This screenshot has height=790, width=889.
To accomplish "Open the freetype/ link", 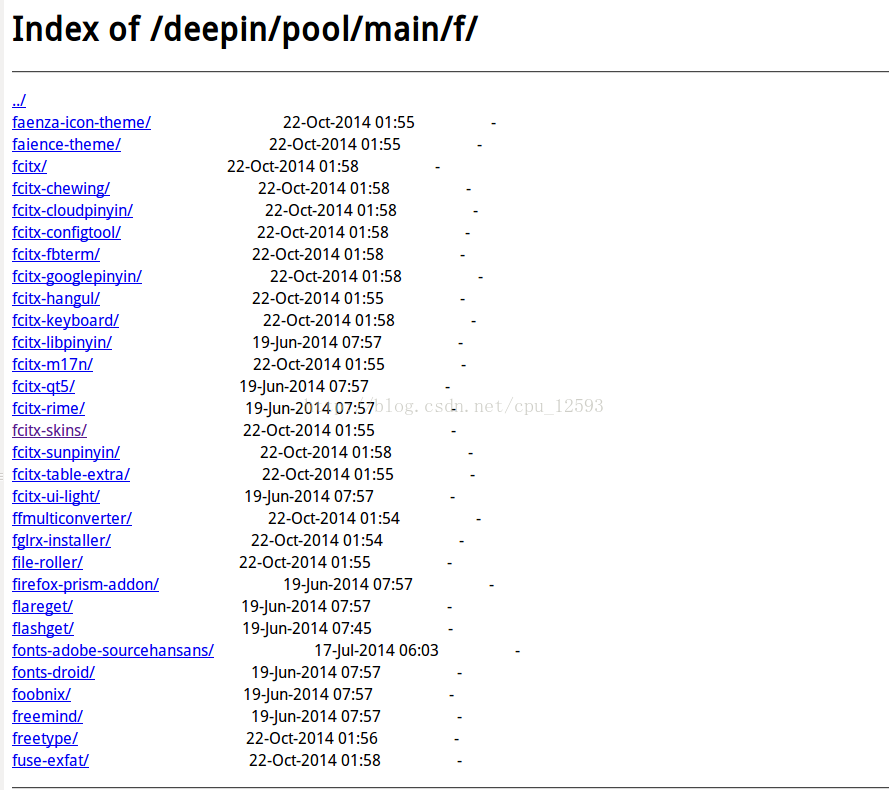I will [45, 739].
